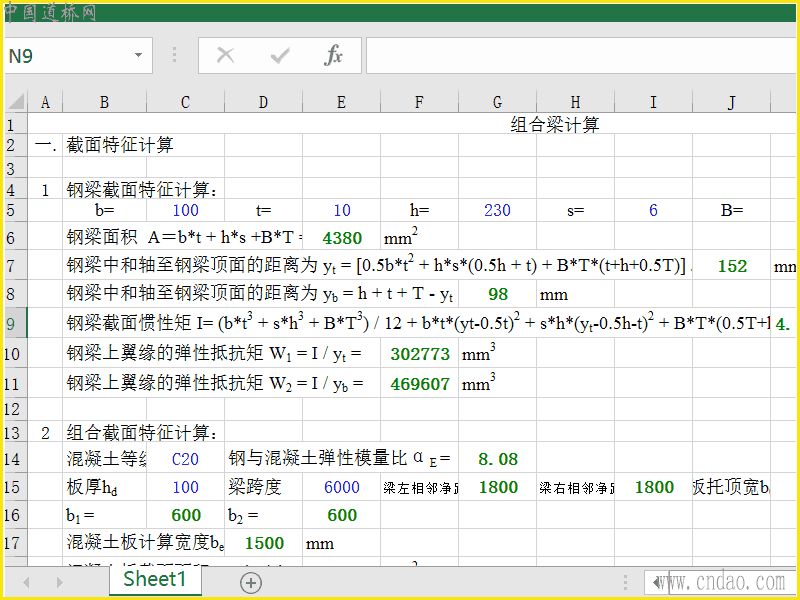Viewport: 800px width, 600px height.
Task: Click the yb result 98
Action: (x=497, y=294)
